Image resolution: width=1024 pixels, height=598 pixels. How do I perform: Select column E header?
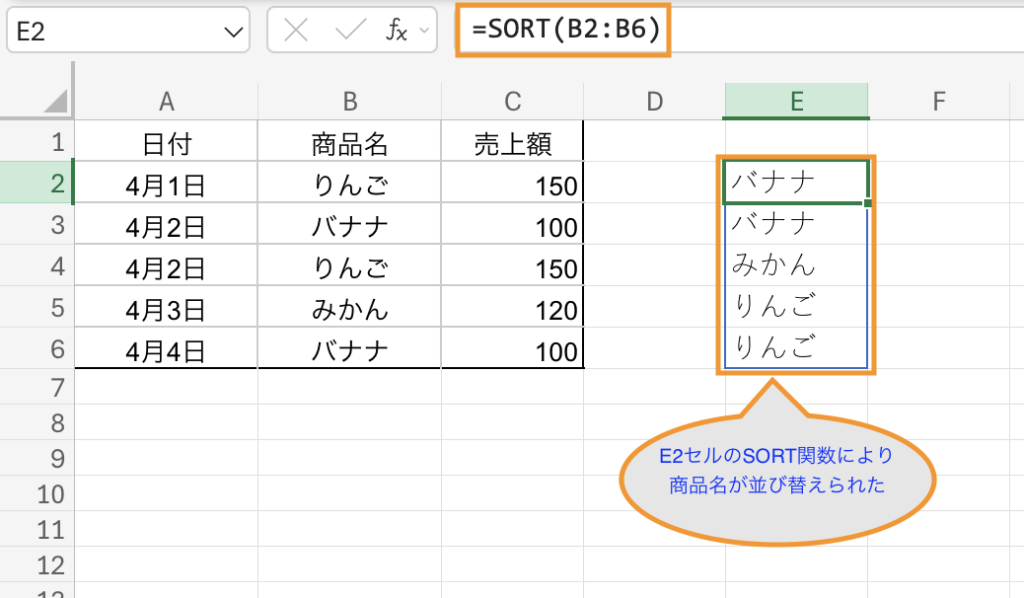pos(796,101)
